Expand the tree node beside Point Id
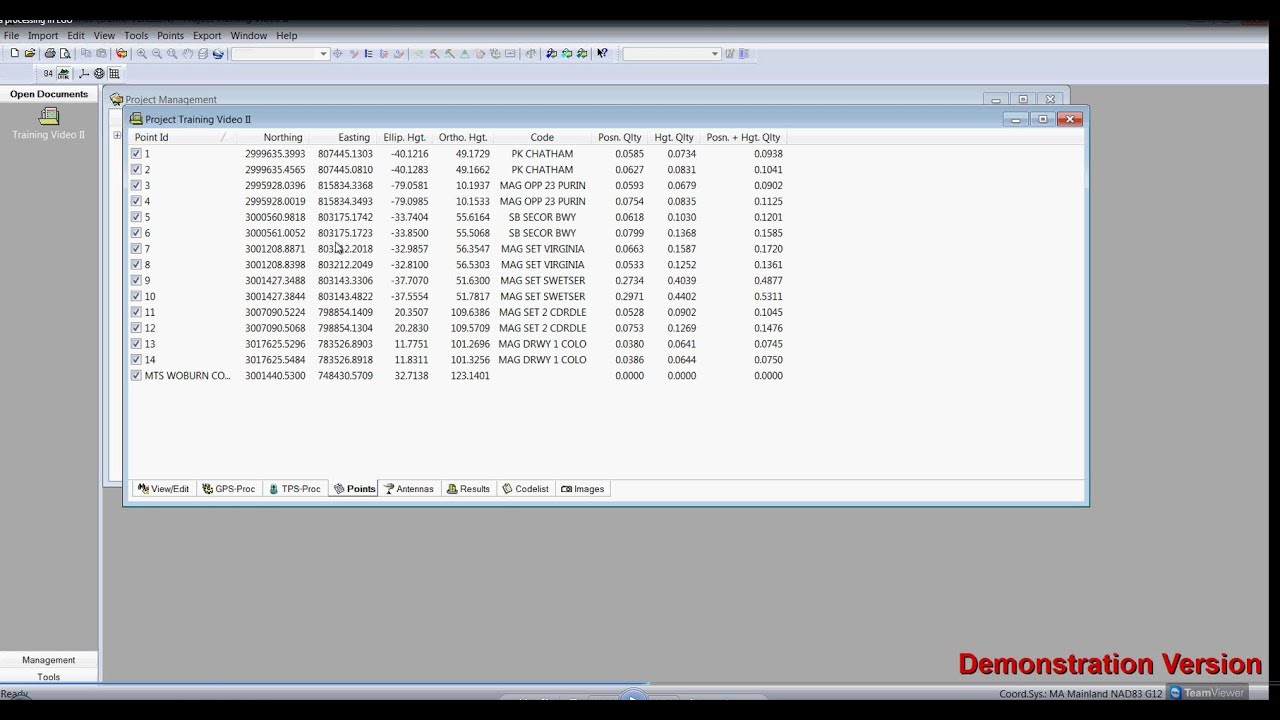The image size is (1280, 720). coord(117,135)
